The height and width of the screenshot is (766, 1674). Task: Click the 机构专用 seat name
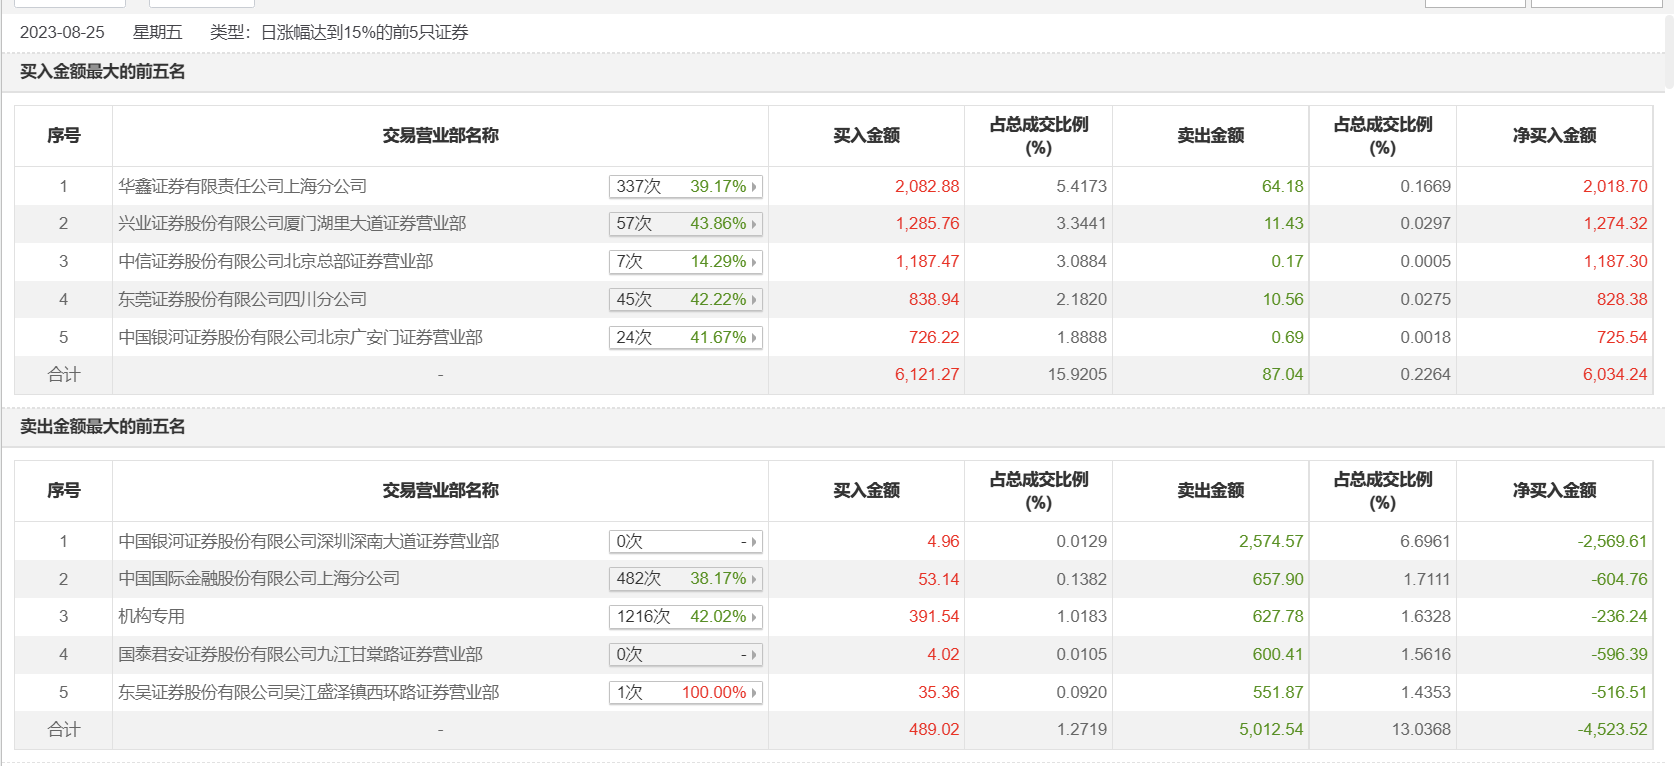[151, 617]
